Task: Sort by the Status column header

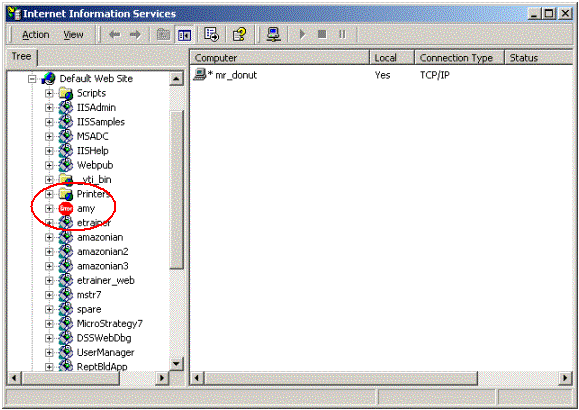Action: pos(539,58)
